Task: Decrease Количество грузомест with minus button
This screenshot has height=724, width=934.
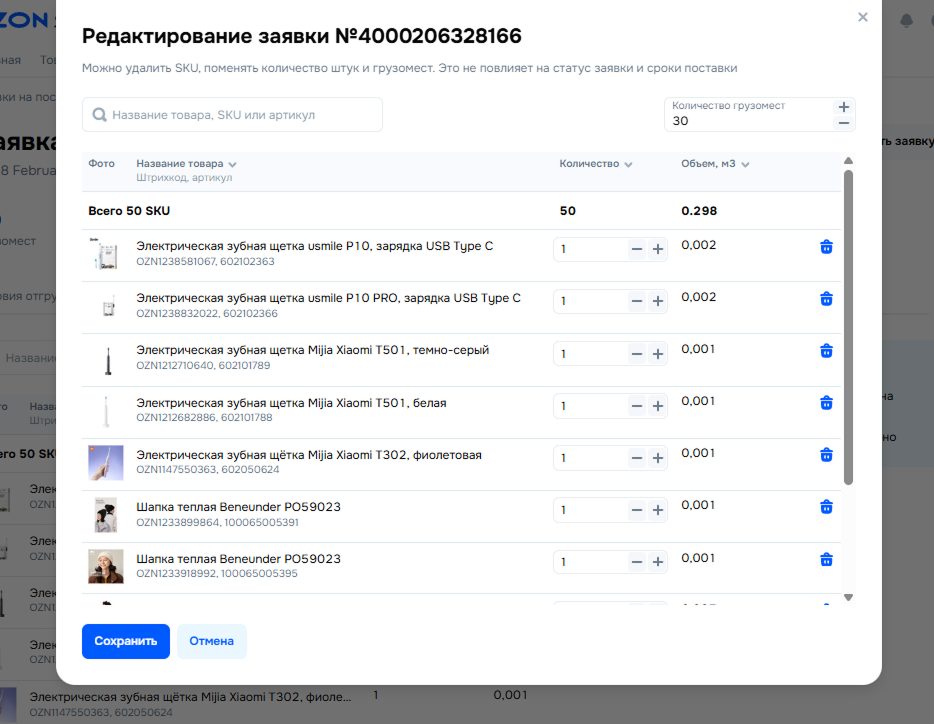Action: click(844, 123)
